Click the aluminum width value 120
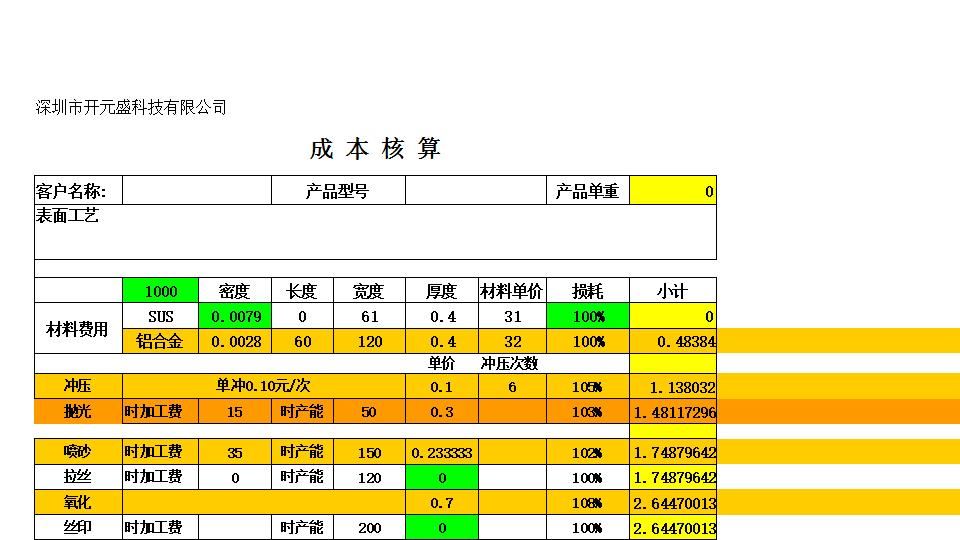The image size is (960, 540). click(369, 341)
